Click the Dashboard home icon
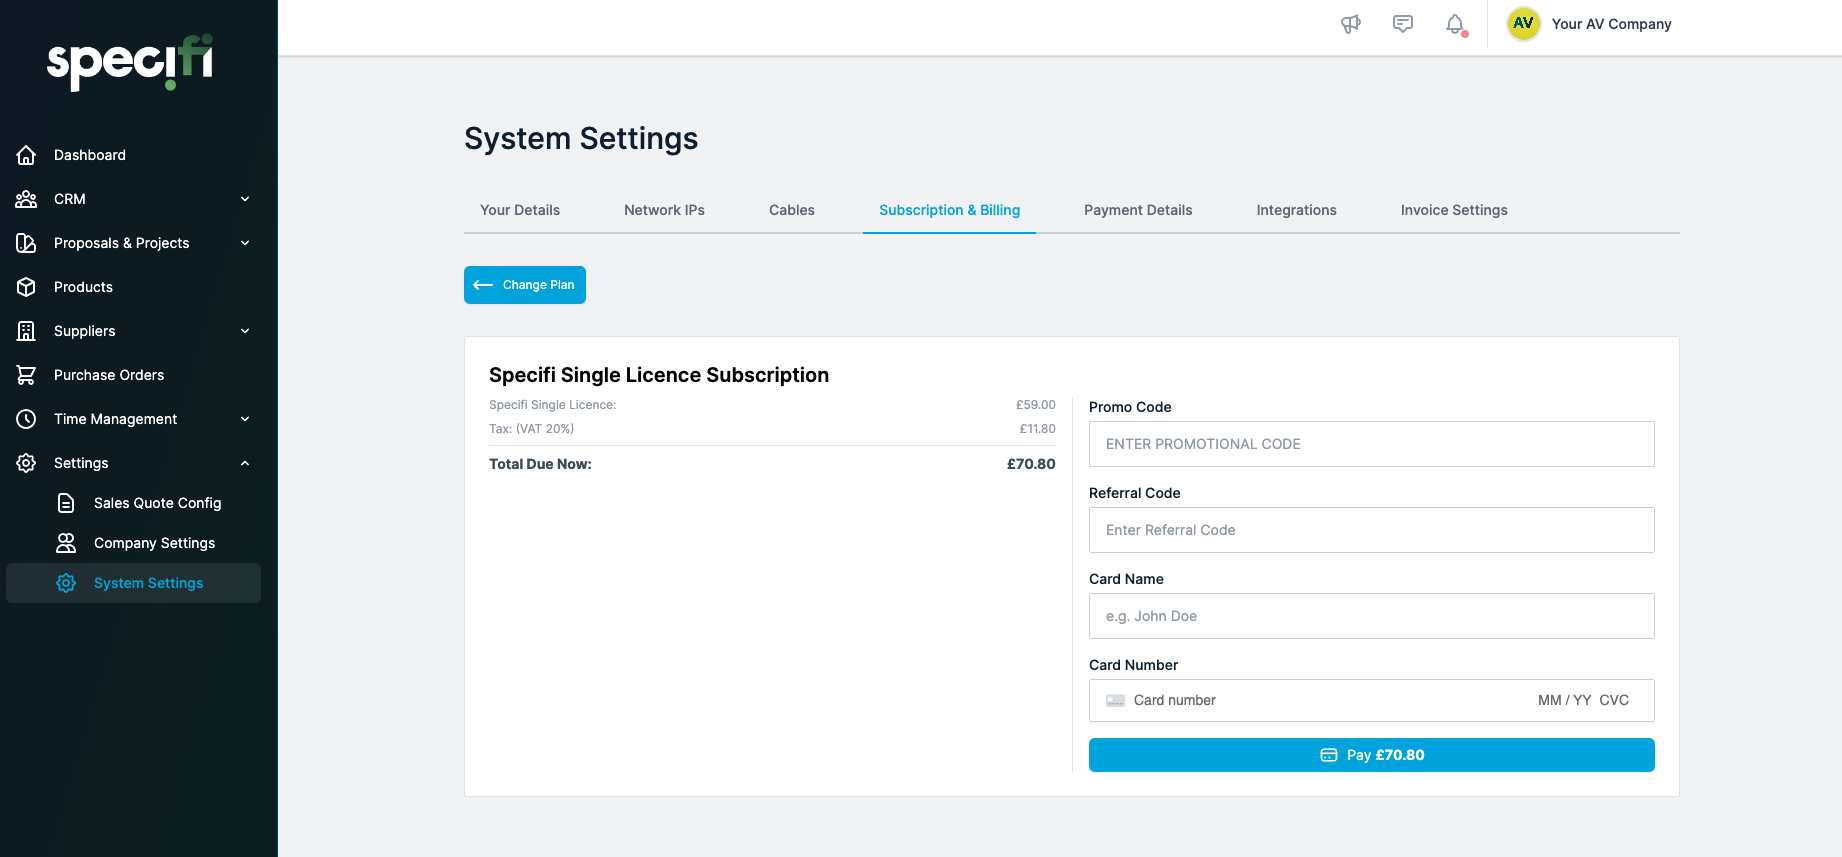 (27, 155)
